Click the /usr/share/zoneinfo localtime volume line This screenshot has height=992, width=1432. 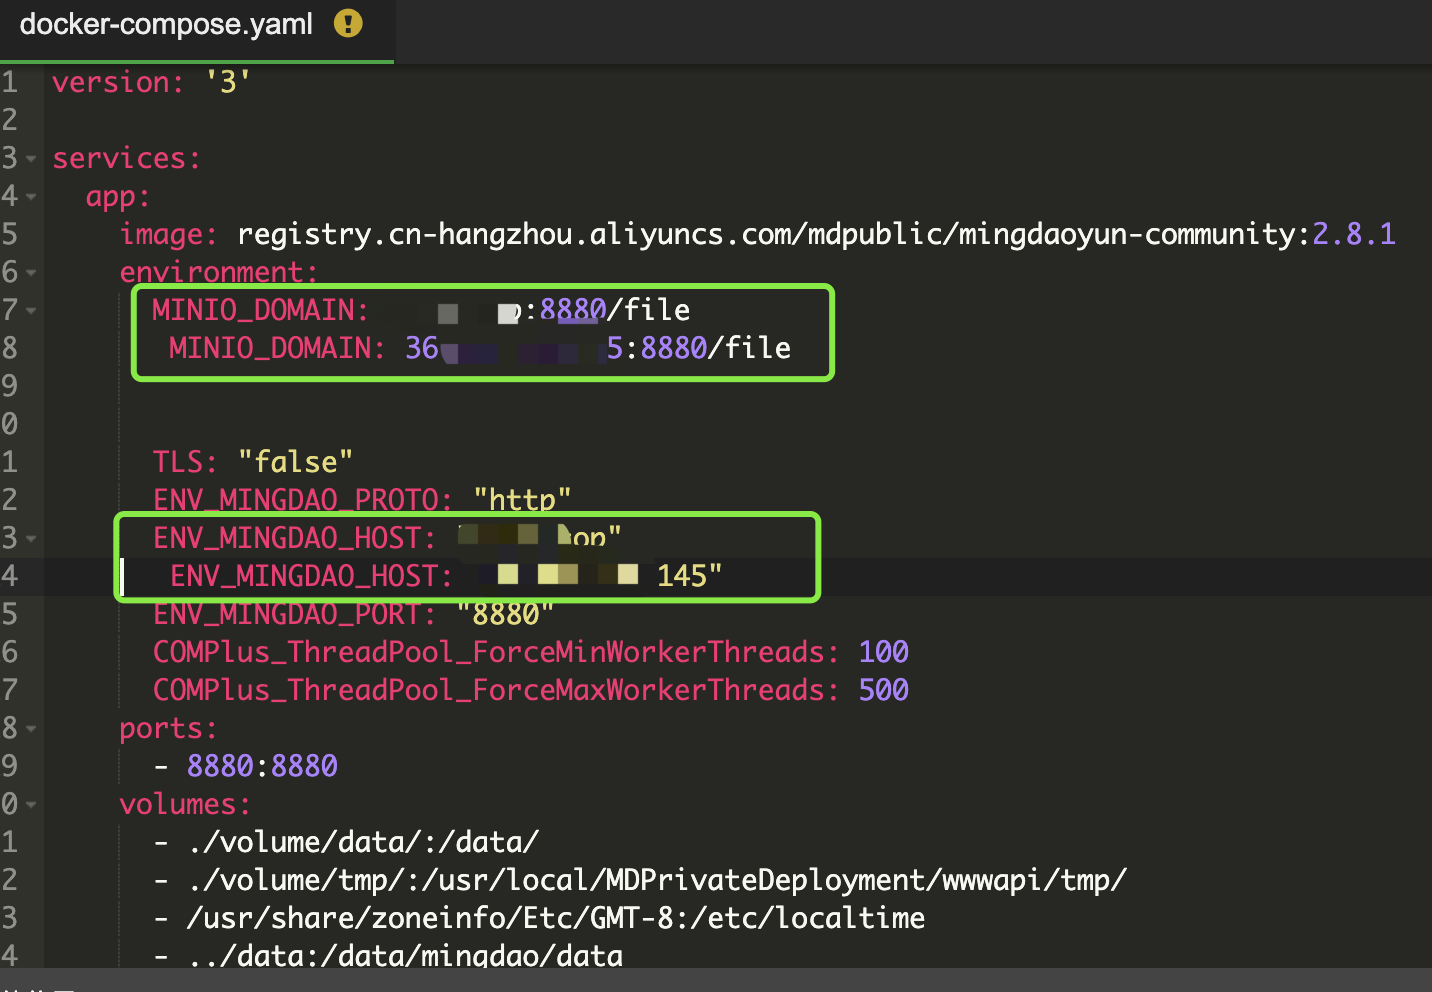(x=555, y=918)
